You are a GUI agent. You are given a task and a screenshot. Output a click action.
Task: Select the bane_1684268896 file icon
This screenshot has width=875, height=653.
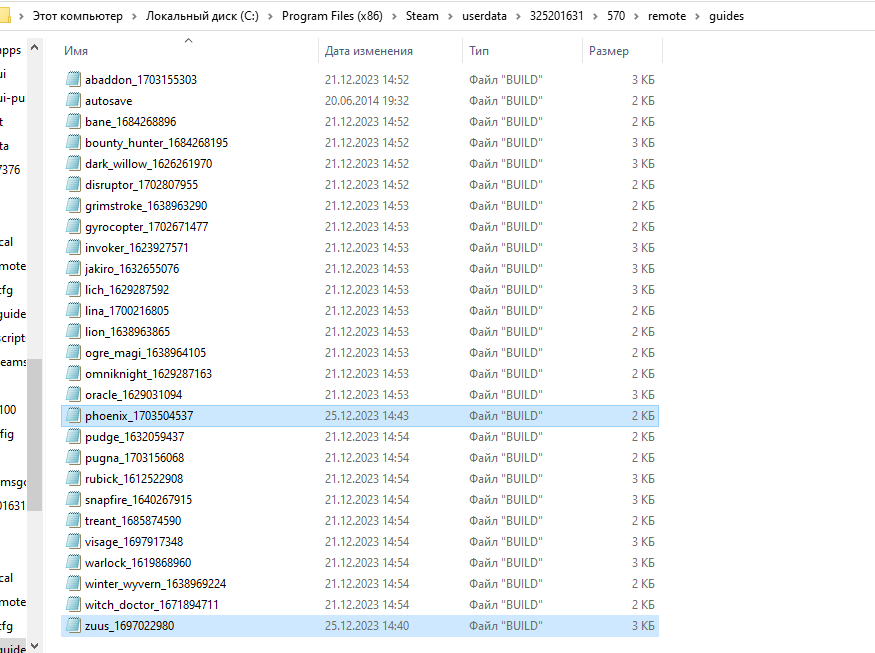pos(73,121)
